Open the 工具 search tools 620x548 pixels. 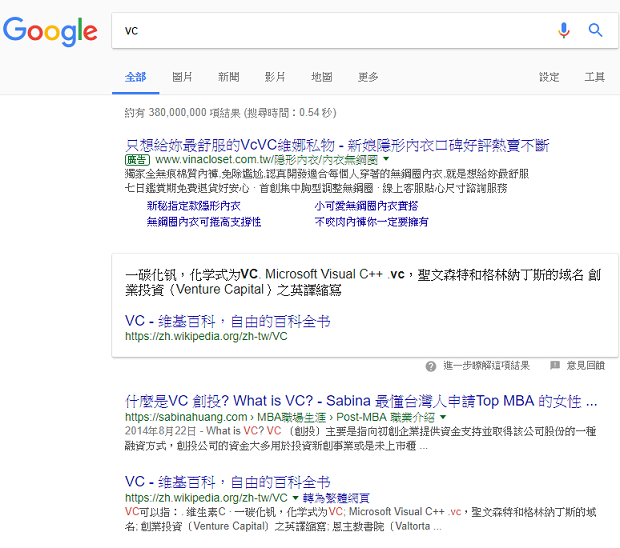595,77
